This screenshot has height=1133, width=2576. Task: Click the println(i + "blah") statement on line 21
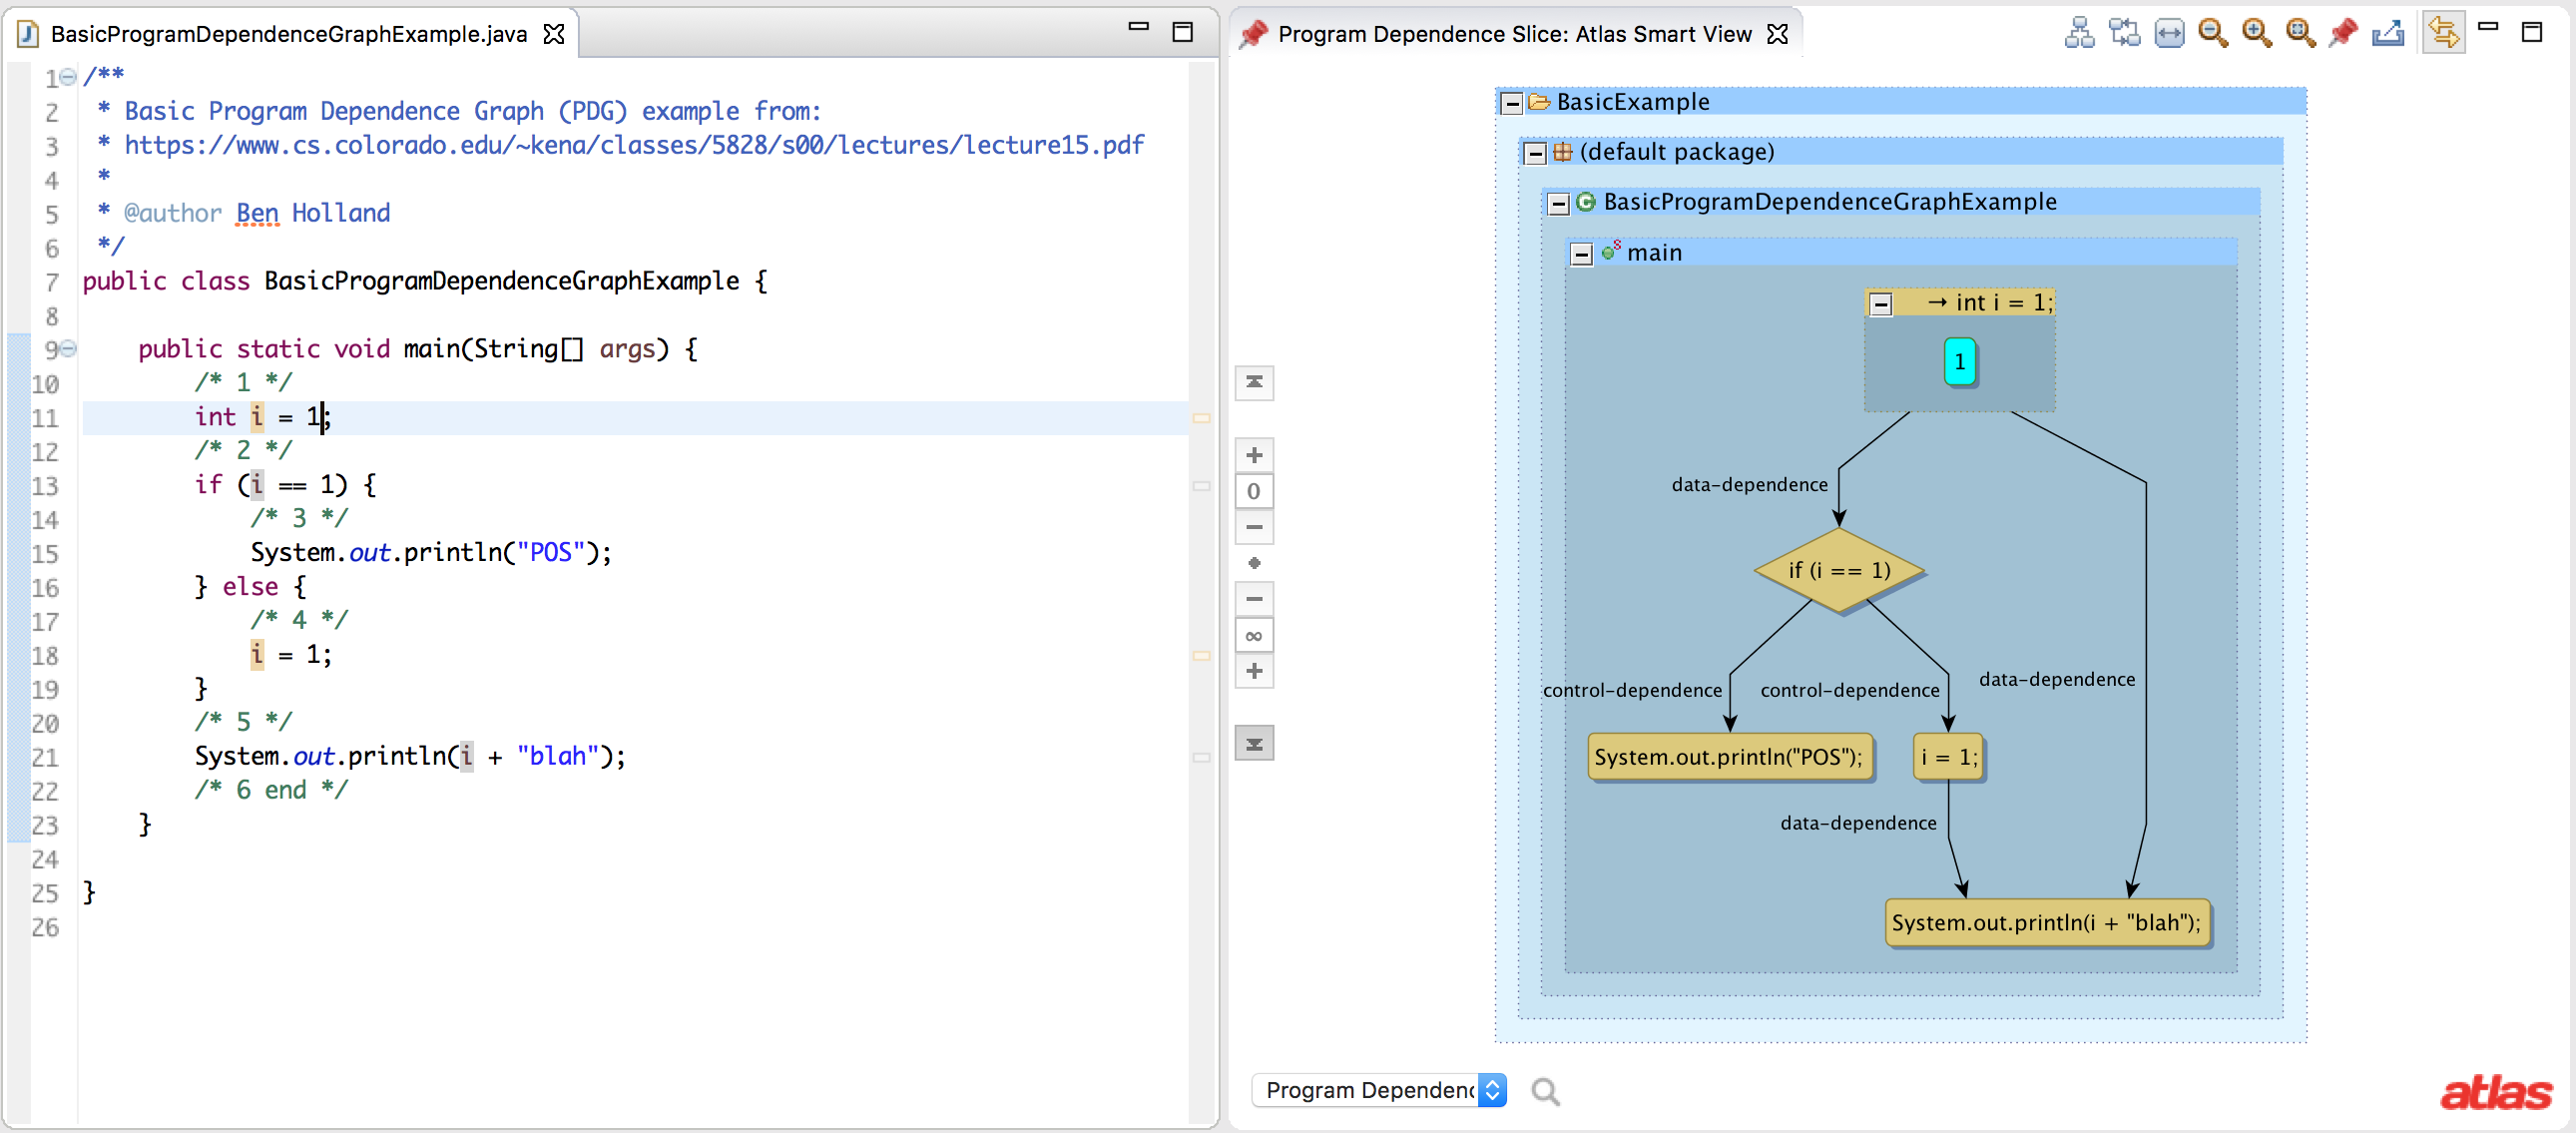tap(410, 757)
